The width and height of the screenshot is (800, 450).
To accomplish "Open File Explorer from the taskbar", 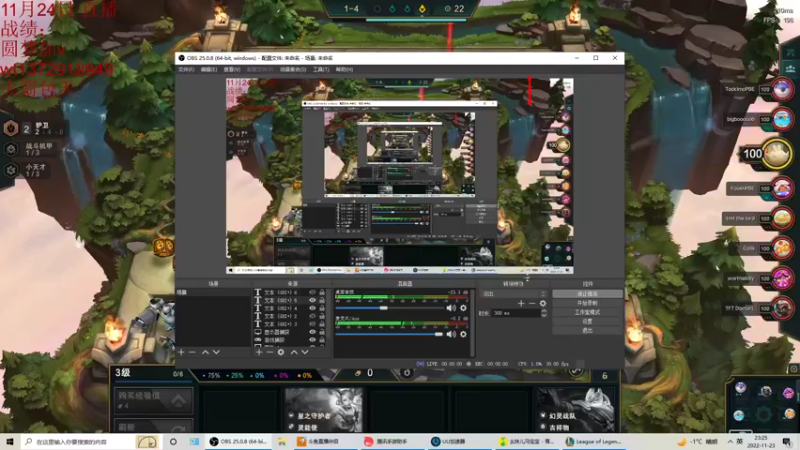I will click(x=282, y=441).
